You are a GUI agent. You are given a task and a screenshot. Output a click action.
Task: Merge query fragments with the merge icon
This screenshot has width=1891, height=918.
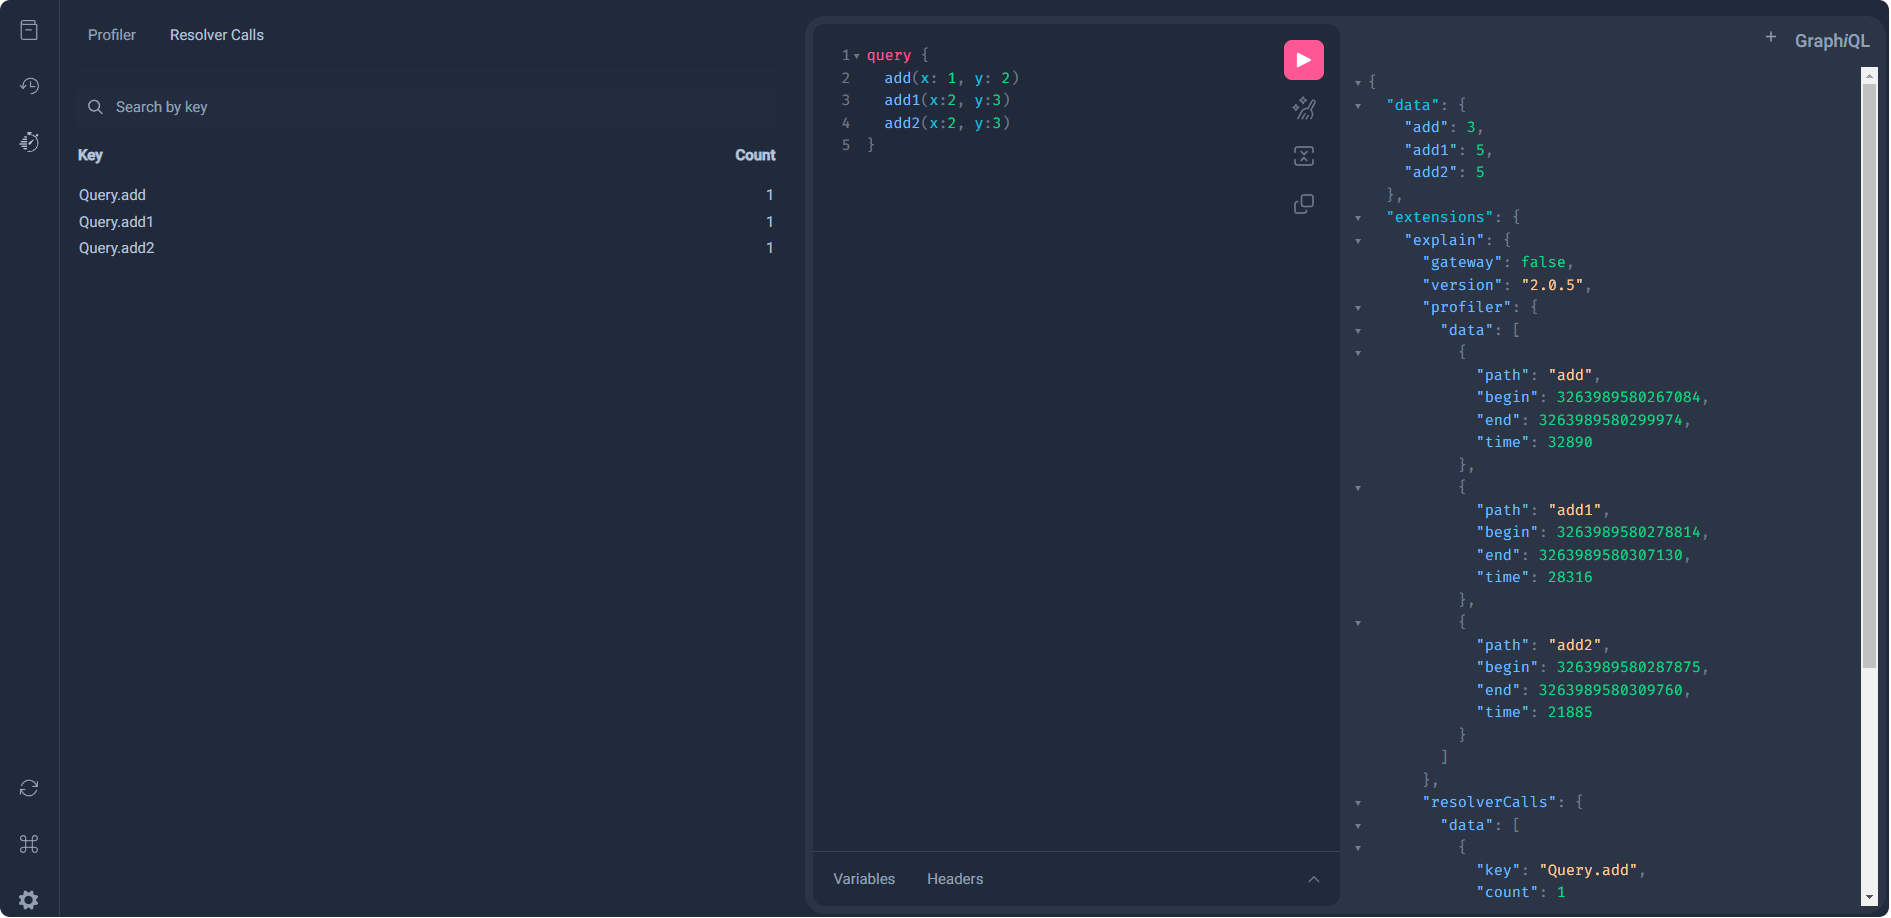[x=1303, y=156]
